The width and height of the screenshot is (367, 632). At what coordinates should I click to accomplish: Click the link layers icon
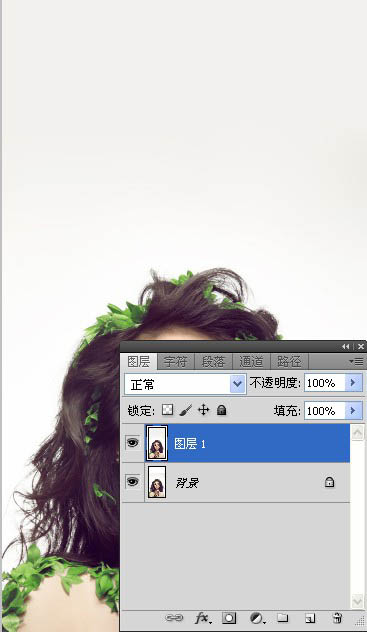point(174,618)
